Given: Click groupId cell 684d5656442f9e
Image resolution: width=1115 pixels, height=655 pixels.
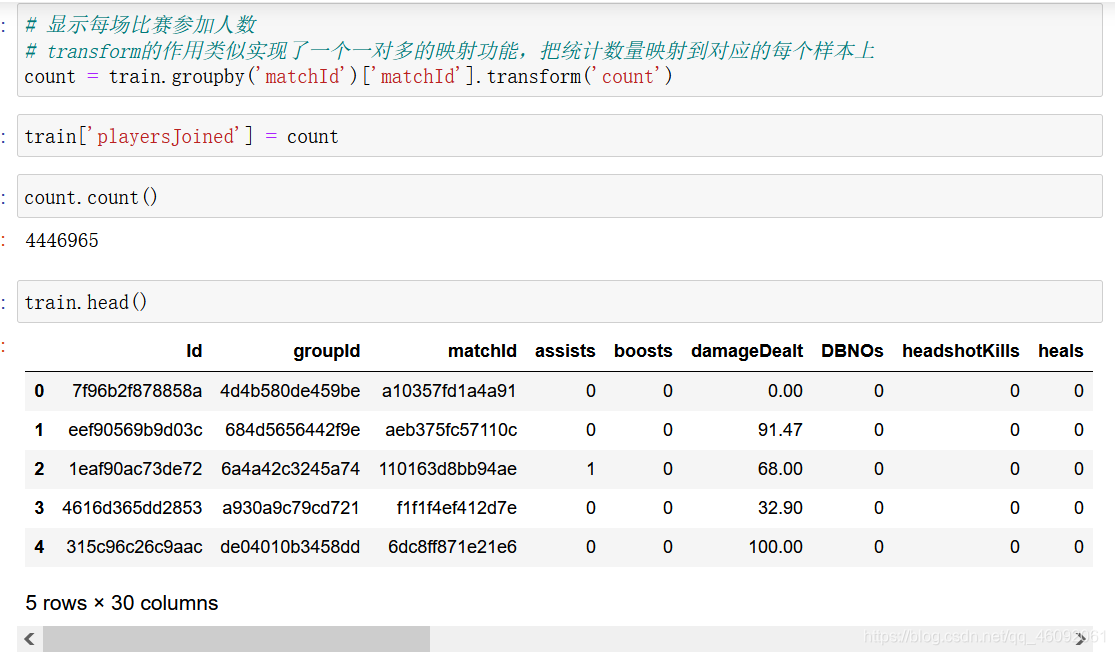Looking at the screenshot, I should [292, 430].
